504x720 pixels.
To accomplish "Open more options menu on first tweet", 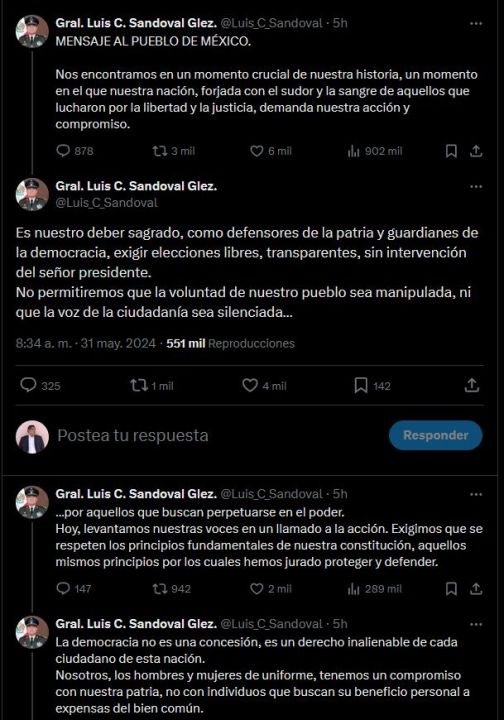I will [x=476, y=23].
